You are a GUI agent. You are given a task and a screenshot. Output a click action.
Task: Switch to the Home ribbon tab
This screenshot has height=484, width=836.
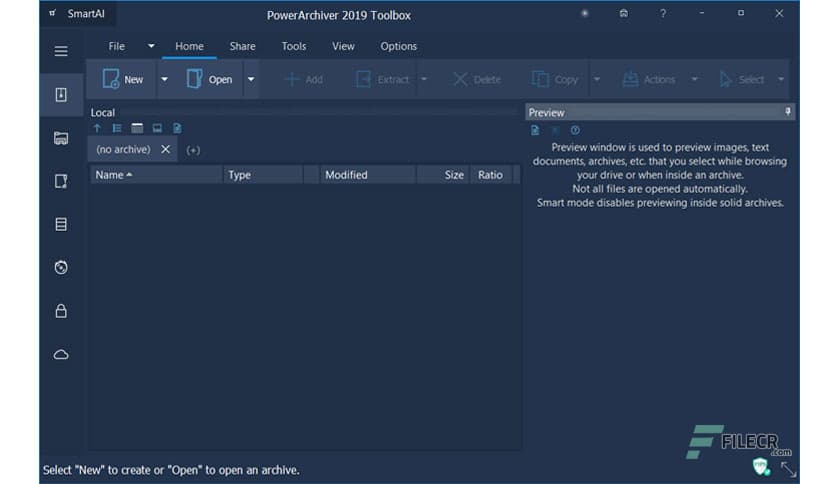(x=189, y=46)
